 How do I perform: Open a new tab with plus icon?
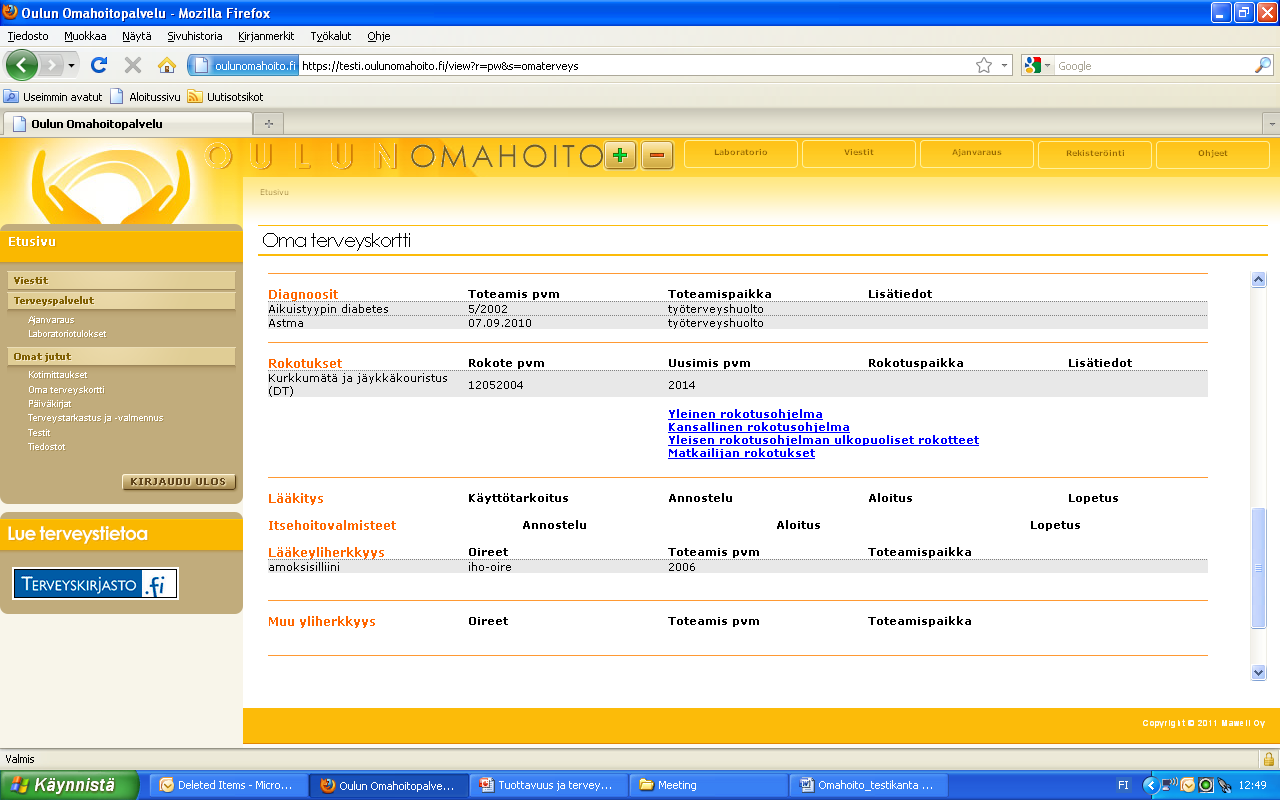[268, 124]
